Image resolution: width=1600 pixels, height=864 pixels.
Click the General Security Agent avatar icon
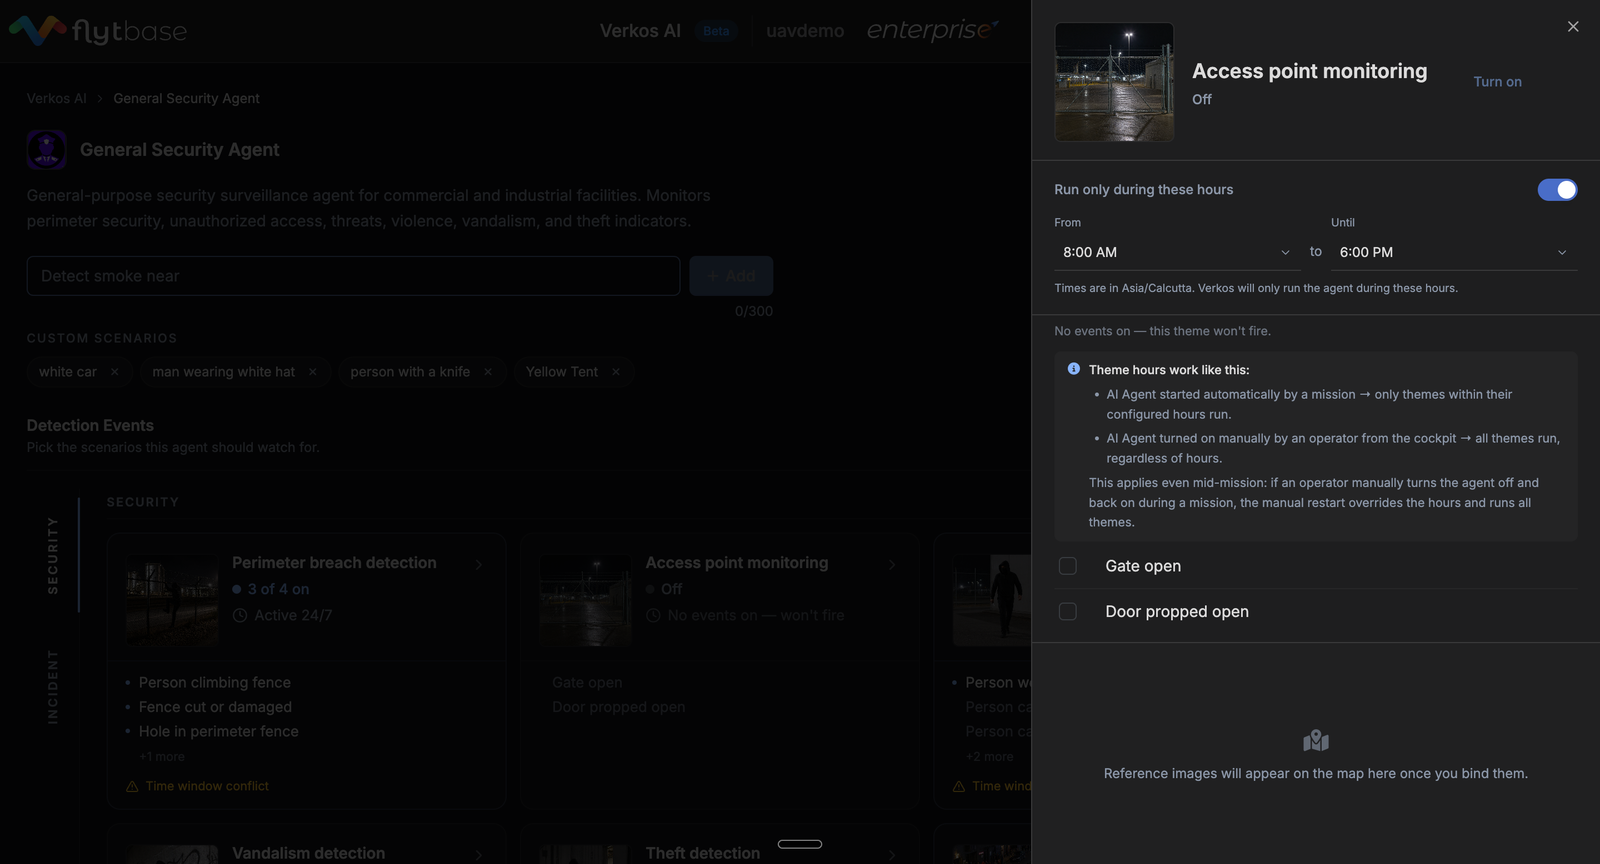tap(47, 150)
